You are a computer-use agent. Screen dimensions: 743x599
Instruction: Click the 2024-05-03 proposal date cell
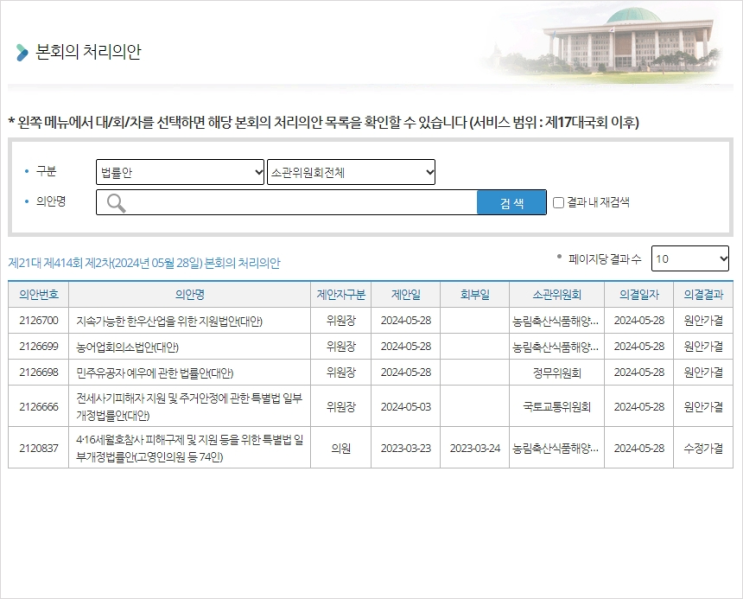(406, 407)
